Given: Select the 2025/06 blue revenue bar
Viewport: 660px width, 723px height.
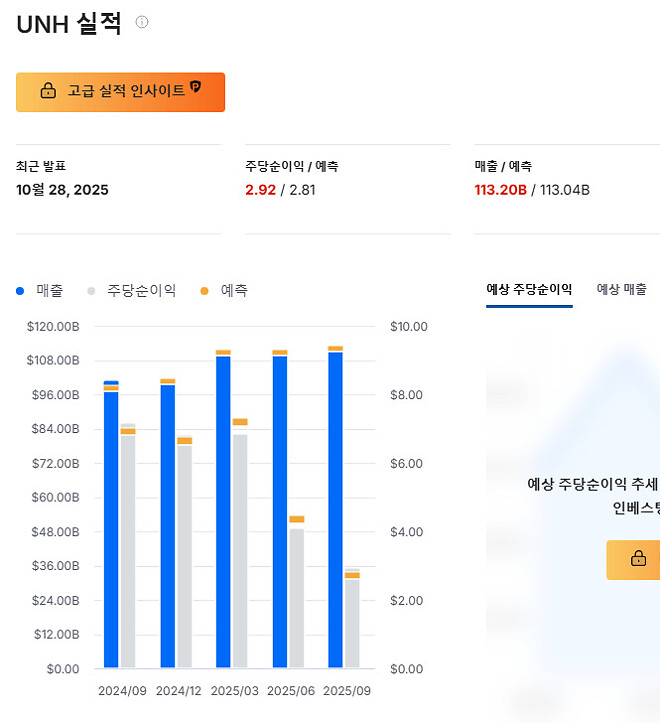Looking at the screenshot, I should click(x=280, y=511).
